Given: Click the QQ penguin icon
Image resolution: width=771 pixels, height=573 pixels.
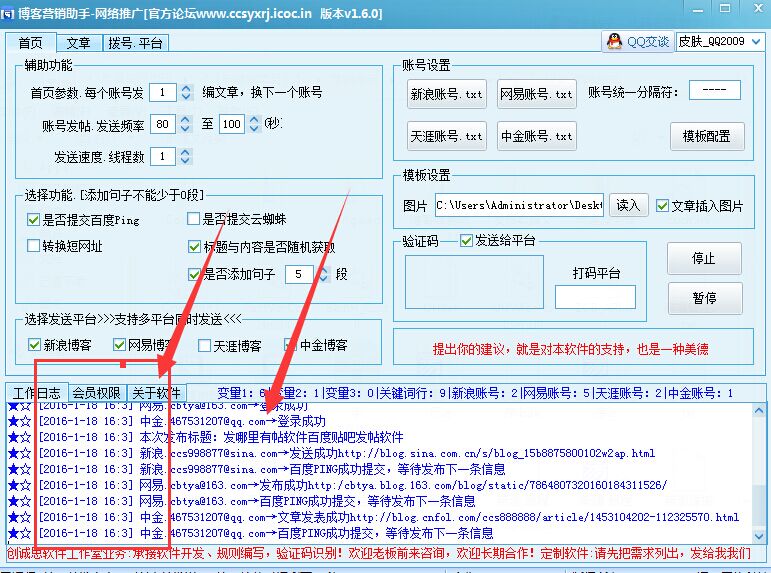Looking at the screenshot, I should coord(614,41).
